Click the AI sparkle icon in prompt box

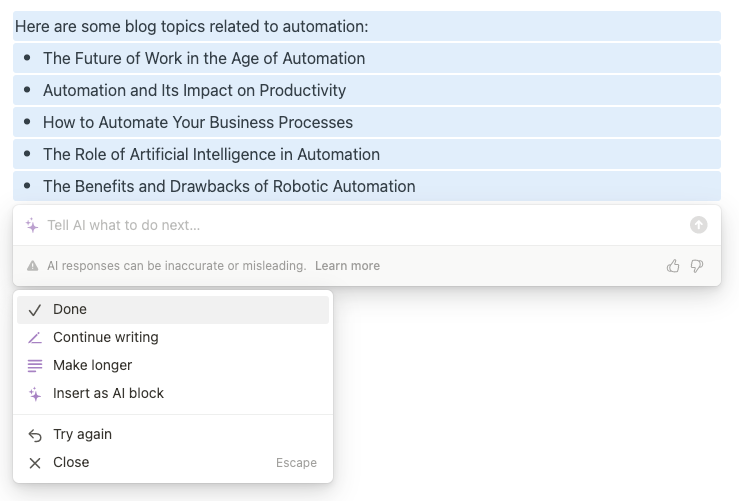[33, 225]
